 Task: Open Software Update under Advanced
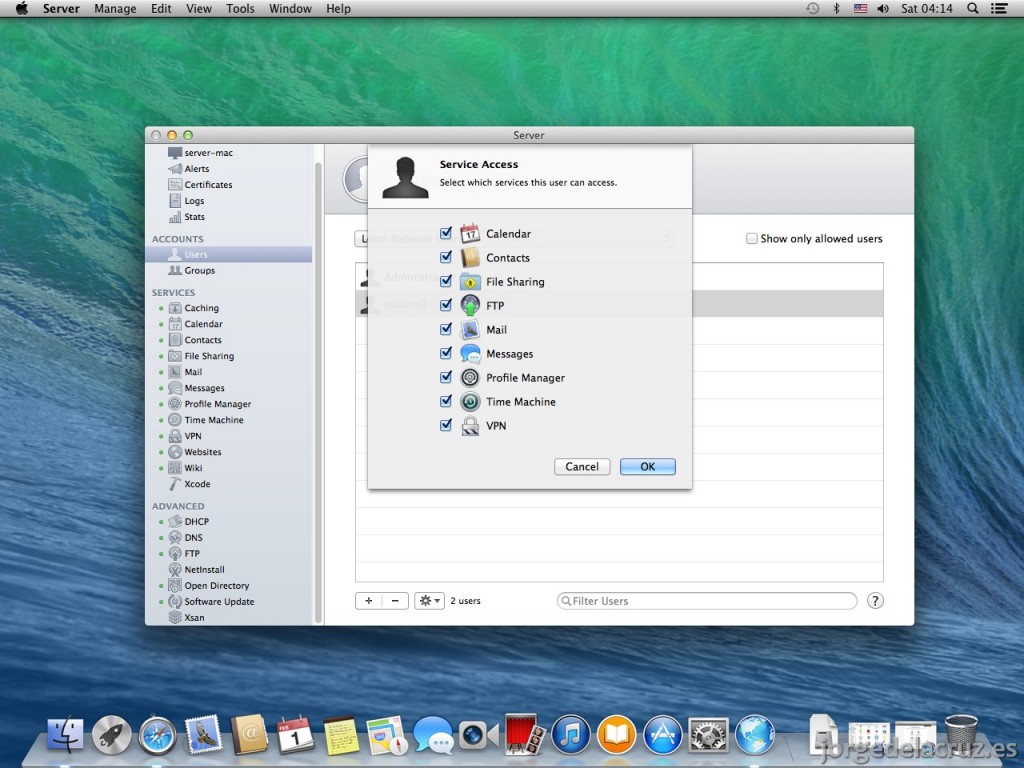point(212,601)
